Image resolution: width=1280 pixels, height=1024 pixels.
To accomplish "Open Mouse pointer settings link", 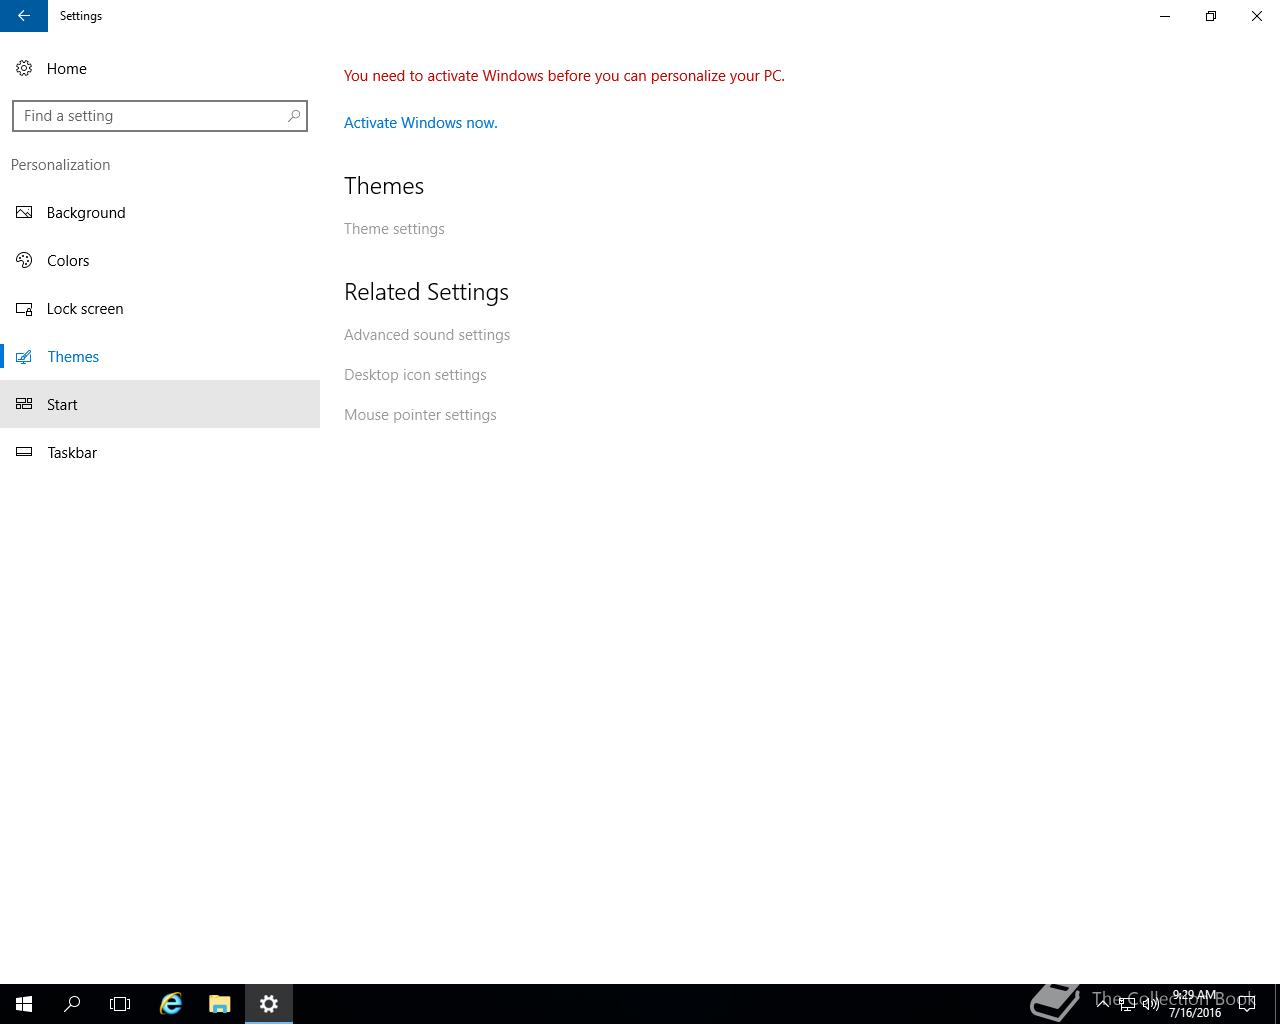I will [x=420, y=415].
